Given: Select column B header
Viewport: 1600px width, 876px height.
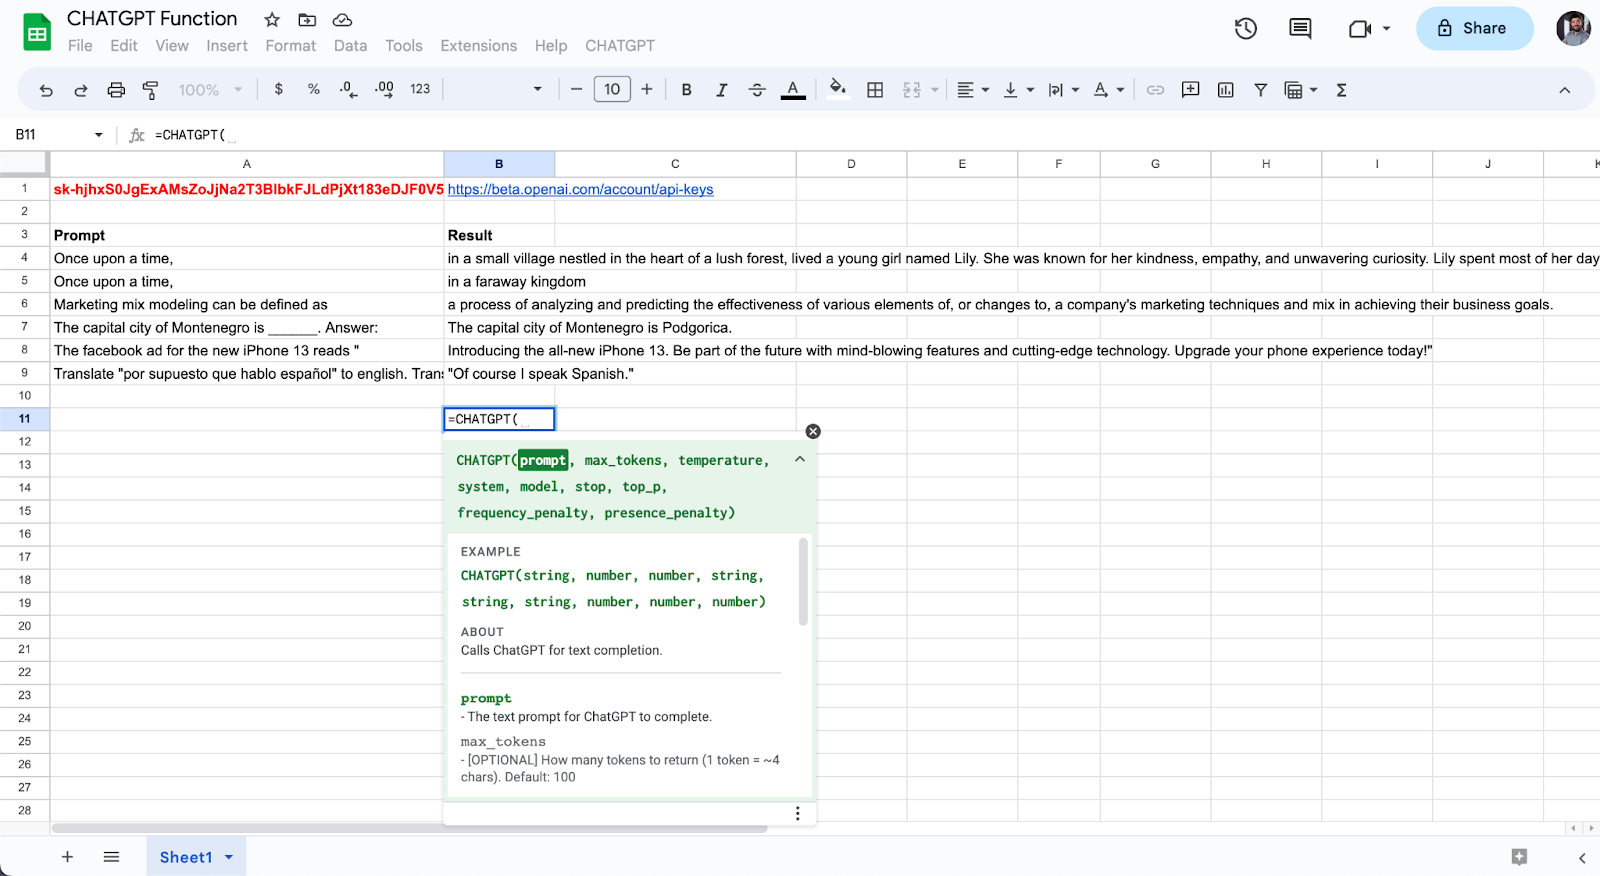Looking at the screenshot, I should pos(499,164).
